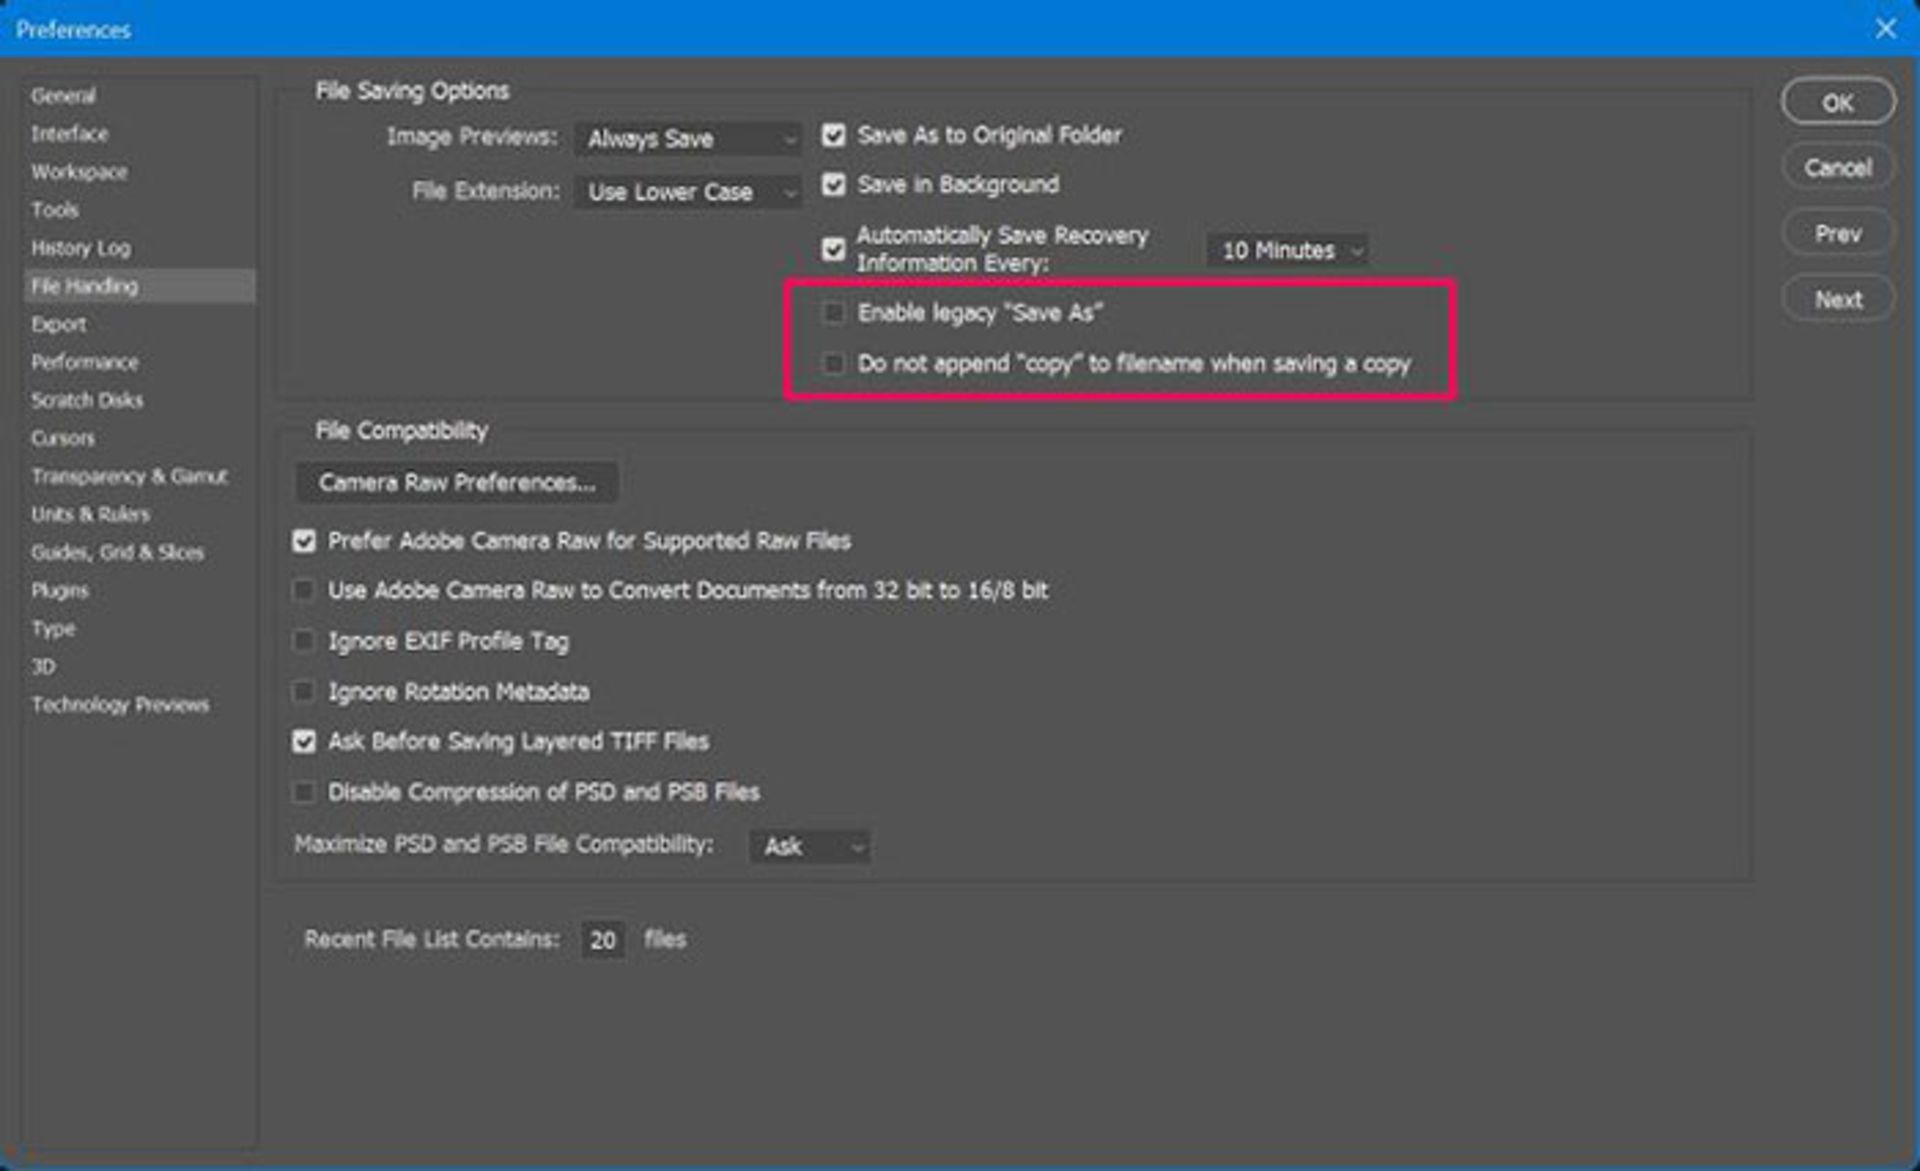The image size is (1920, 1171).
Task: Go to Units & Rulers section
Action: tap(90, 514)
